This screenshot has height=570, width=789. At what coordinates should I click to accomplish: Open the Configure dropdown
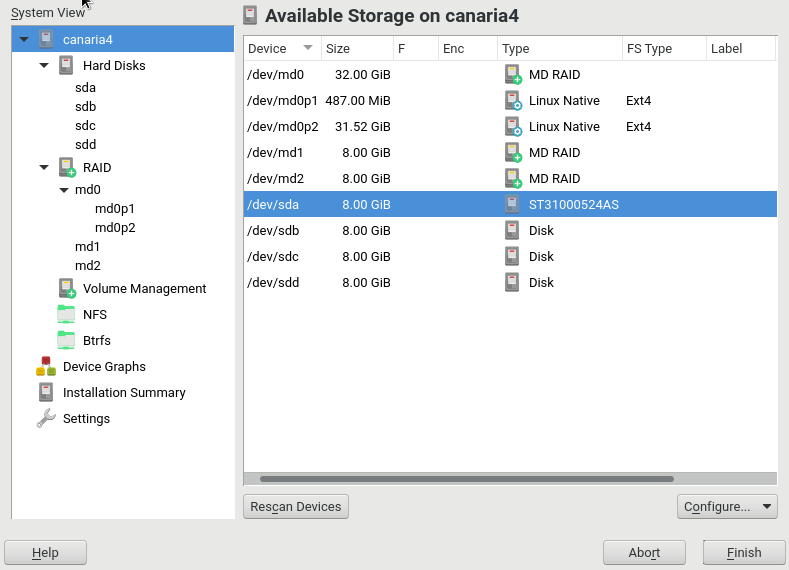726,507
